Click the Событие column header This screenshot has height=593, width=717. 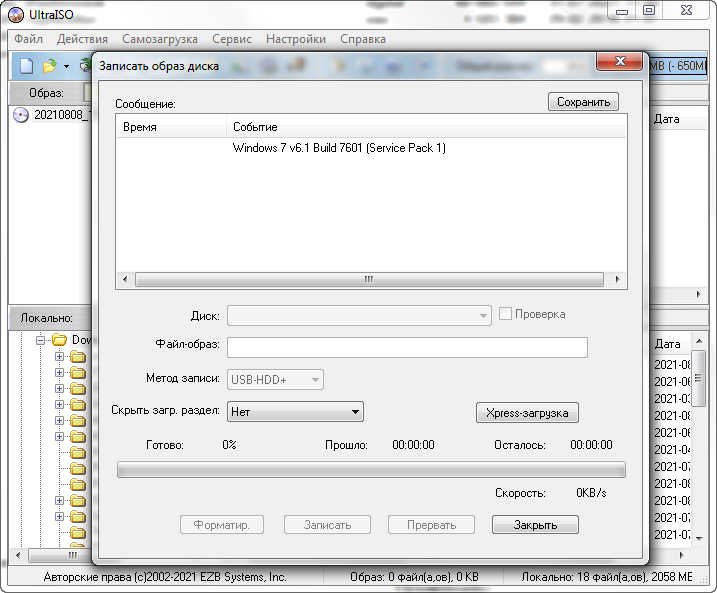pyautogui.click(x=426, y=127)
